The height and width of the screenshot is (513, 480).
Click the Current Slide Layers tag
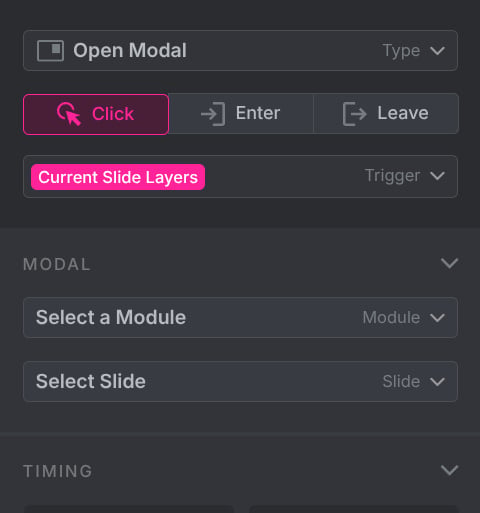coord(118,177)
